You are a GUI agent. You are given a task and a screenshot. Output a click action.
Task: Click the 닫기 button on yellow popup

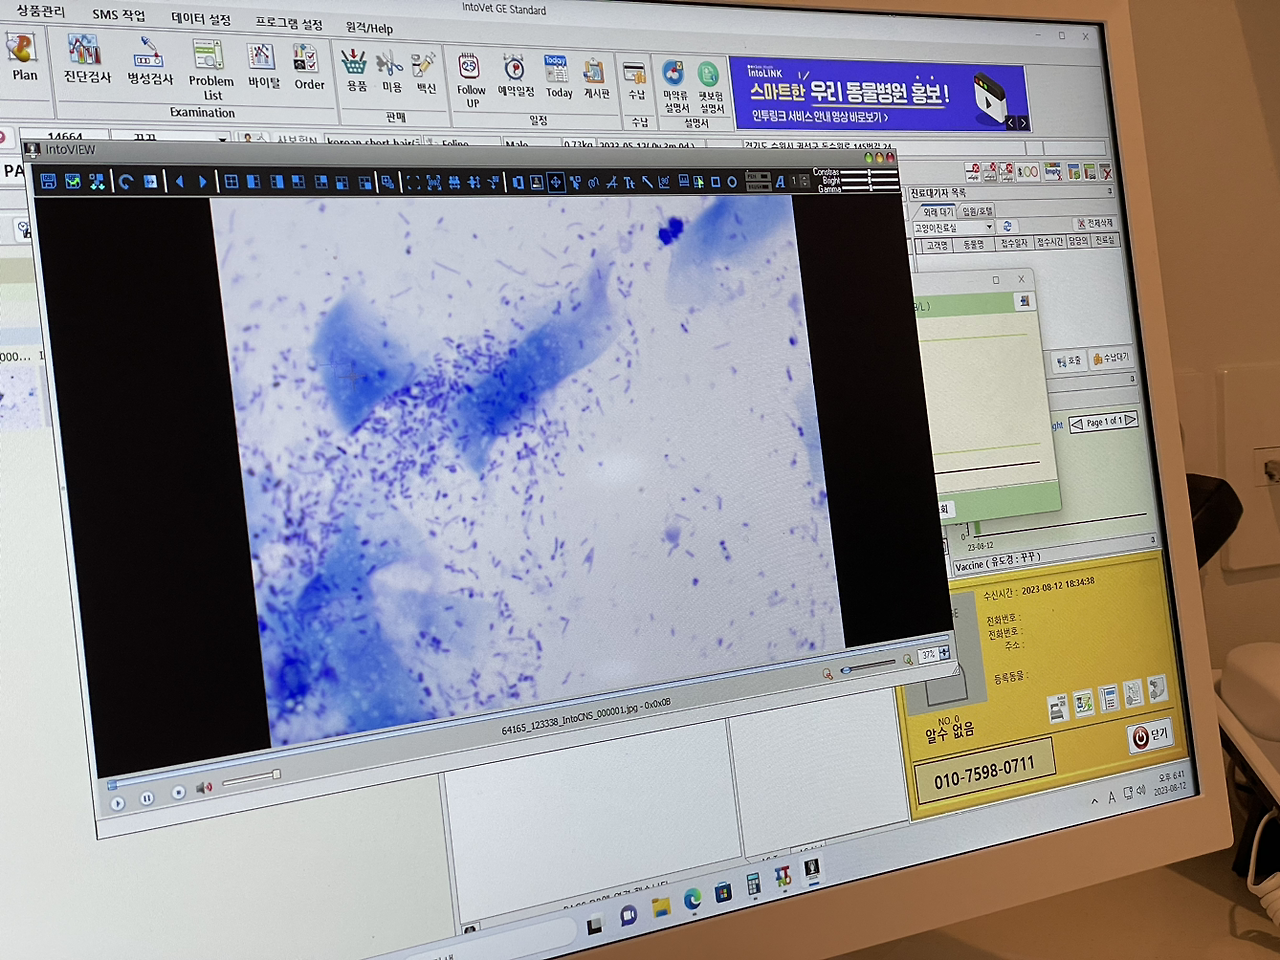pos(1150,736)
